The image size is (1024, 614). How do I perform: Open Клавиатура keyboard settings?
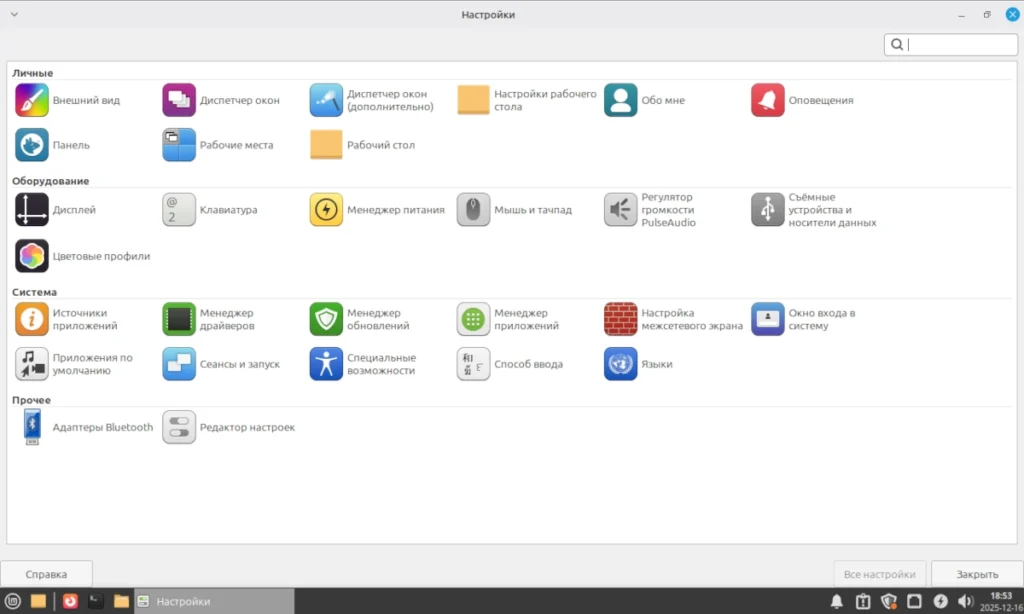[x=210, y=210]
